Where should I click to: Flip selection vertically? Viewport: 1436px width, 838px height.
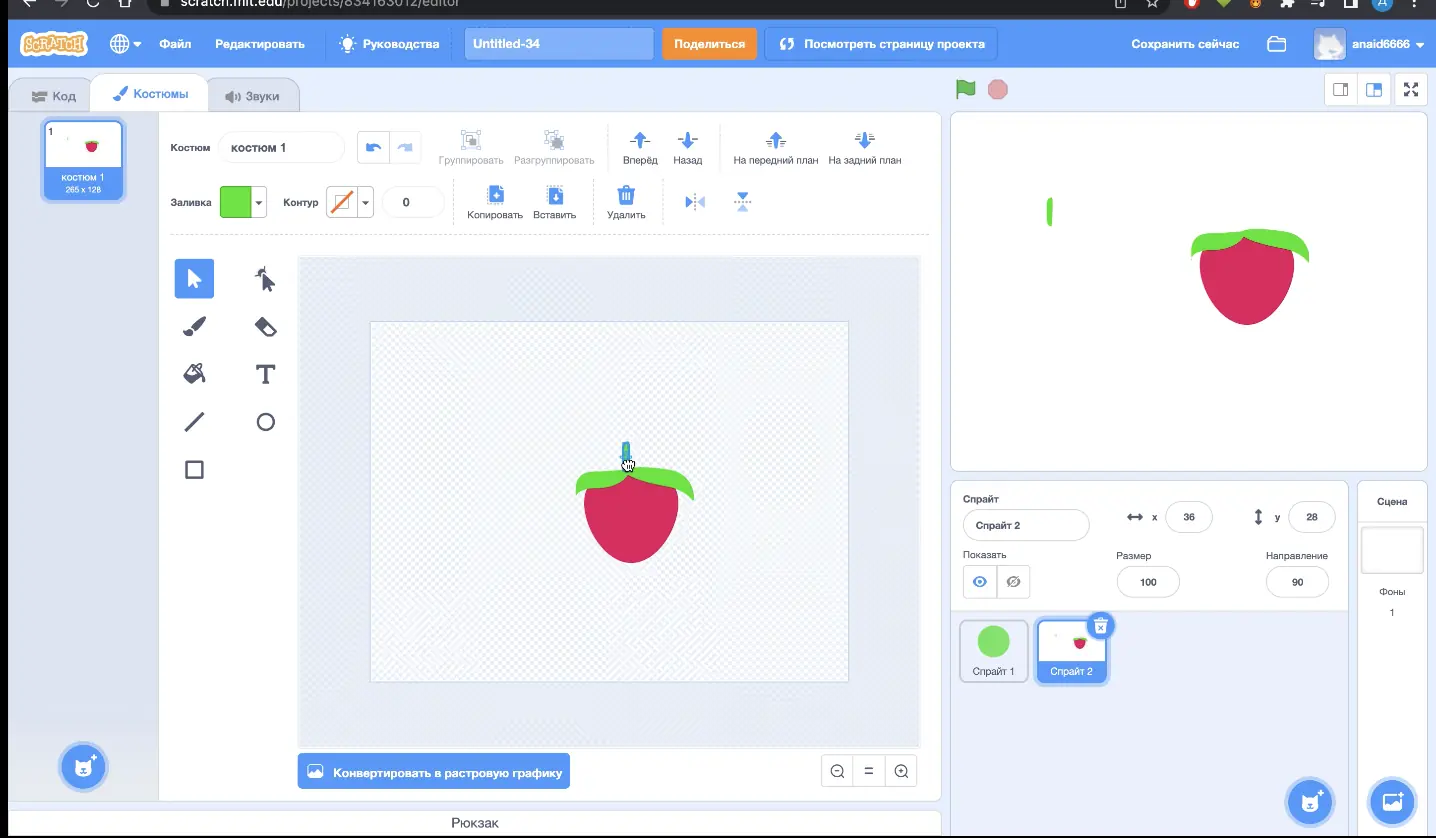coord(742,202)
